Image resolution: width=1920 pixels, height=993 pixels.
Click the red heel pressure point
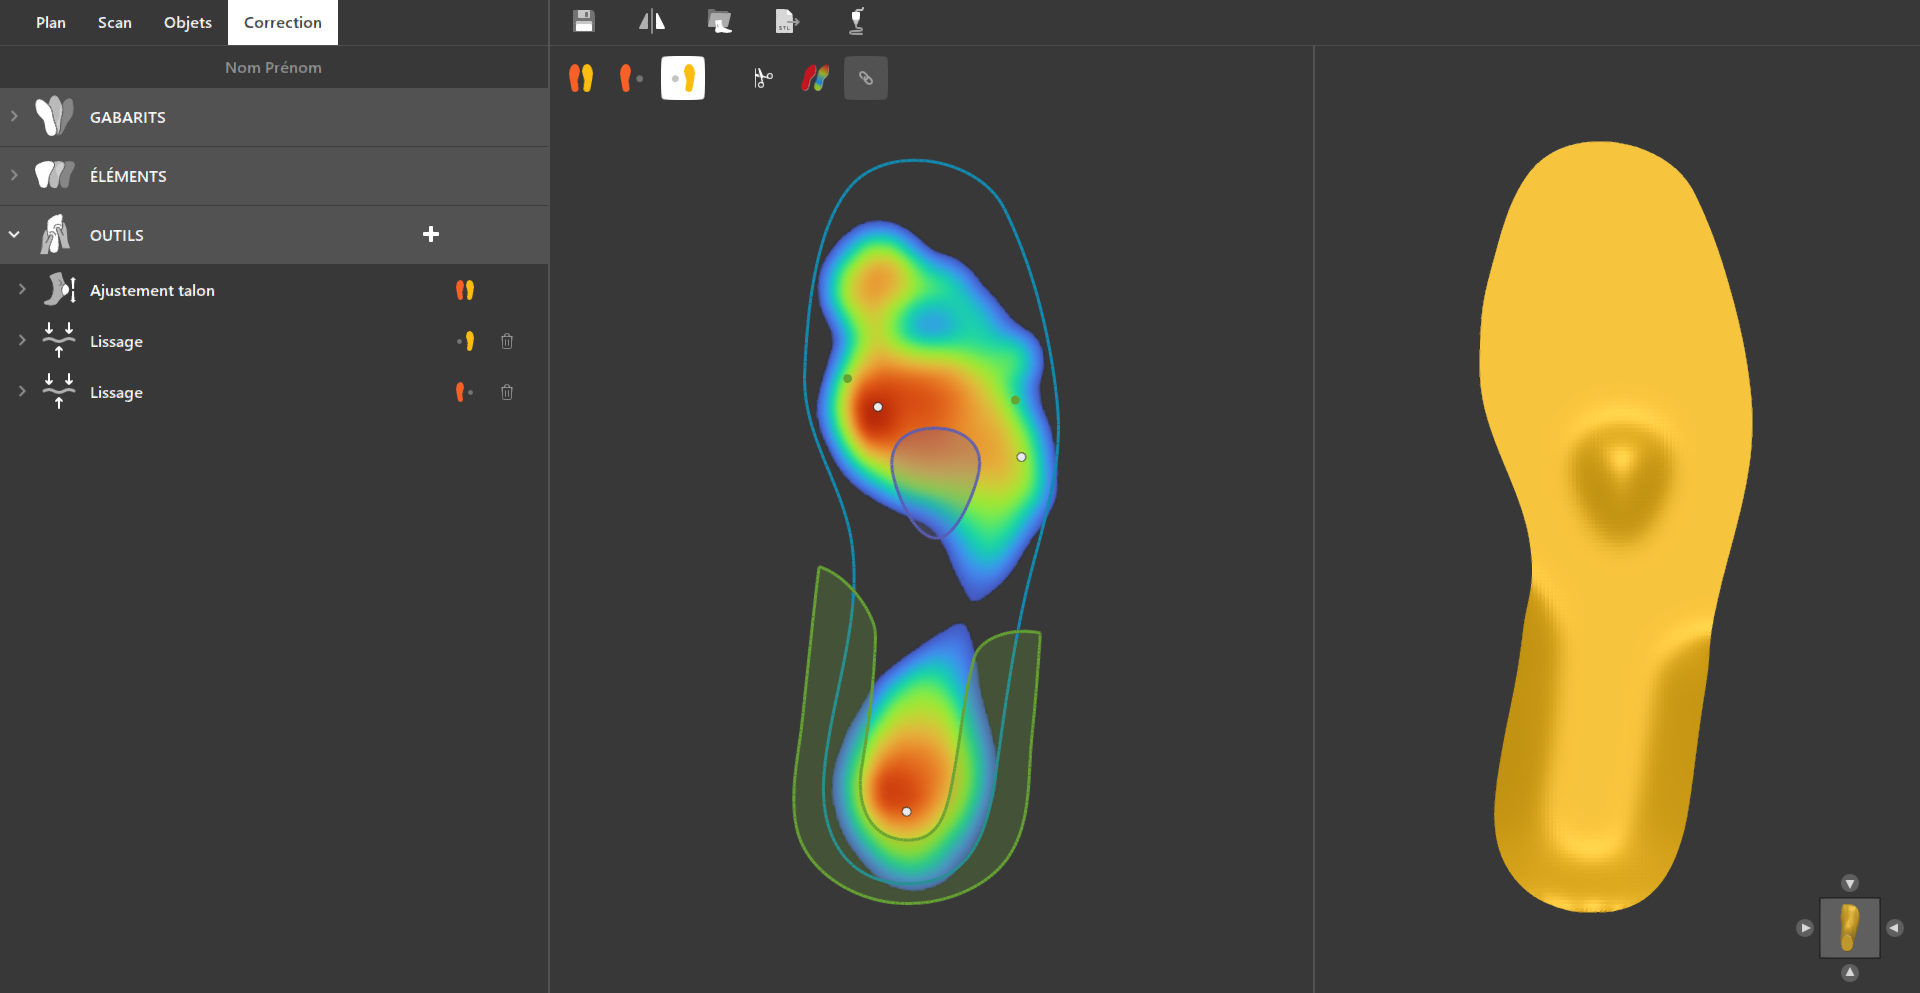[x=906, y=811]
